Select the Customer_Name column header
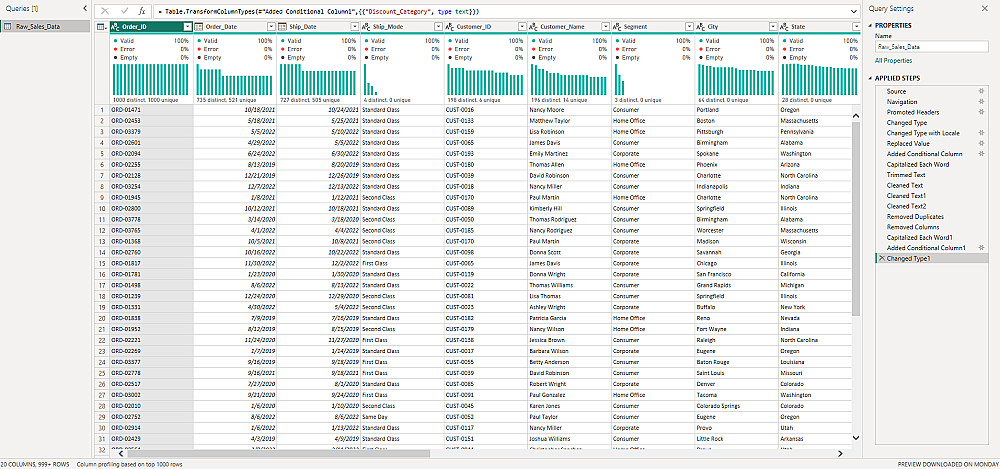The image size is (1000, 469). click(568, 27)
